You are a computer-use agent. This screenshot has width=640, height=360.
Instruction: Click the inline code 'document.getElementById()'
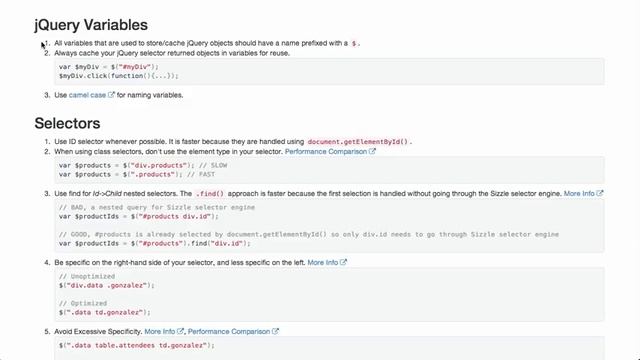pos(358,142)
